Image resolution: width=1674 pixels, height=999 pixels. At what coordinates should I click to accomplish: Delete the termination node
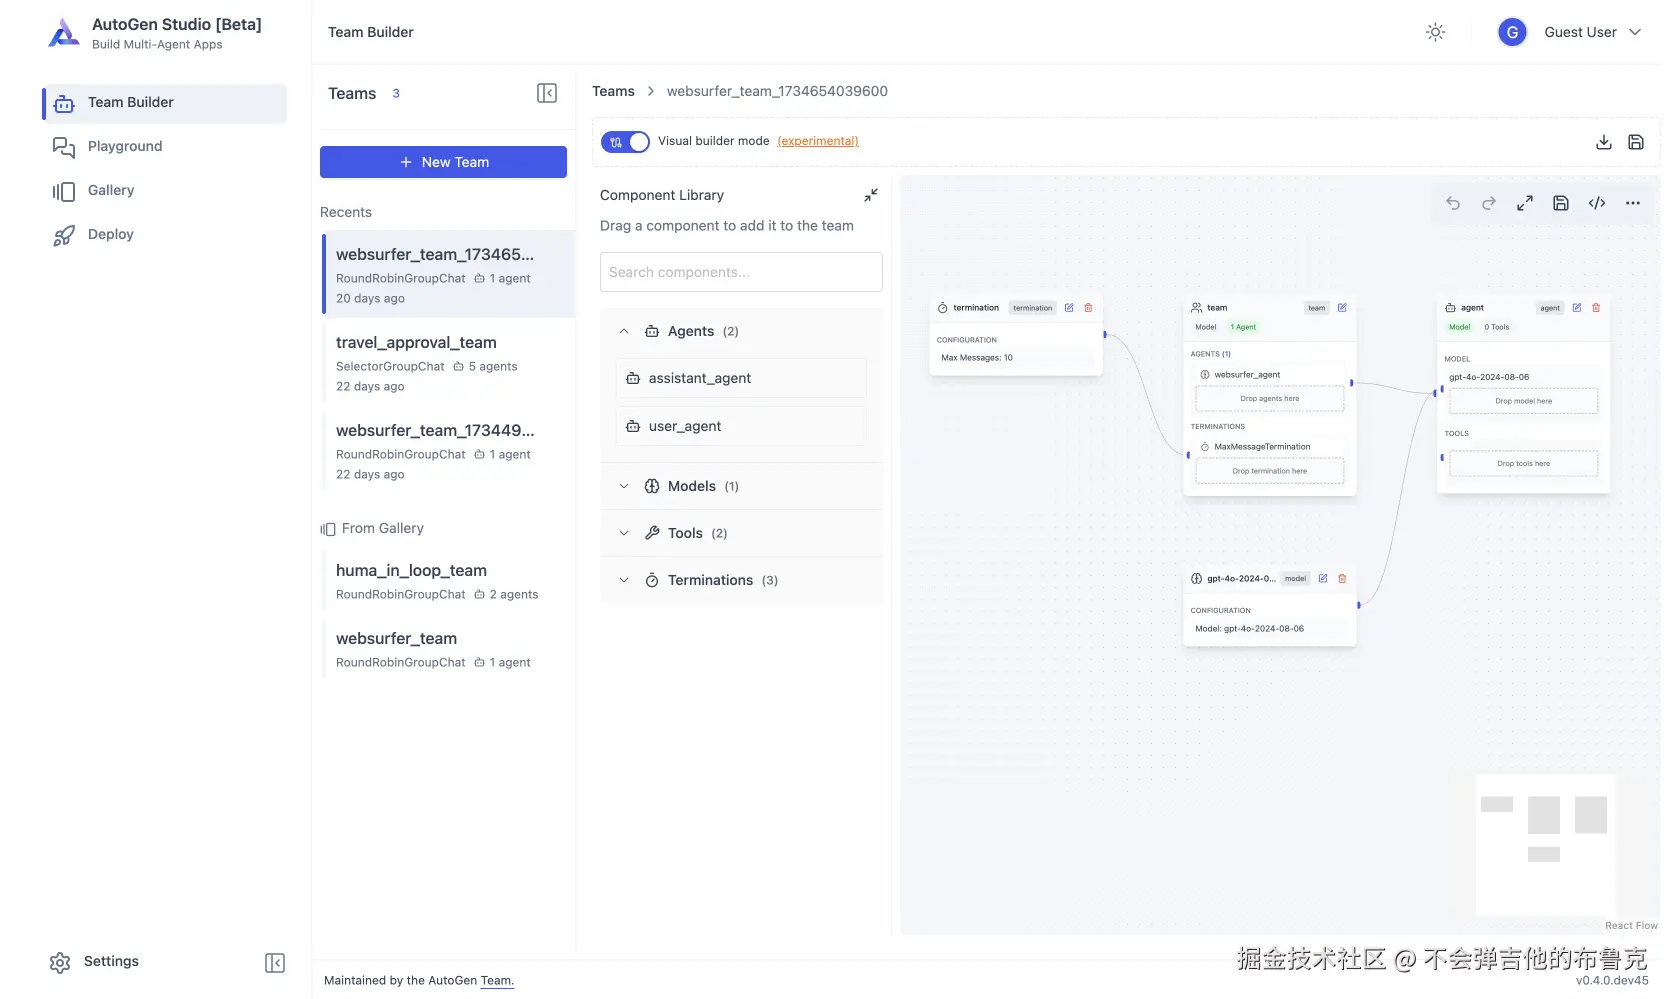pos(1089,308)
